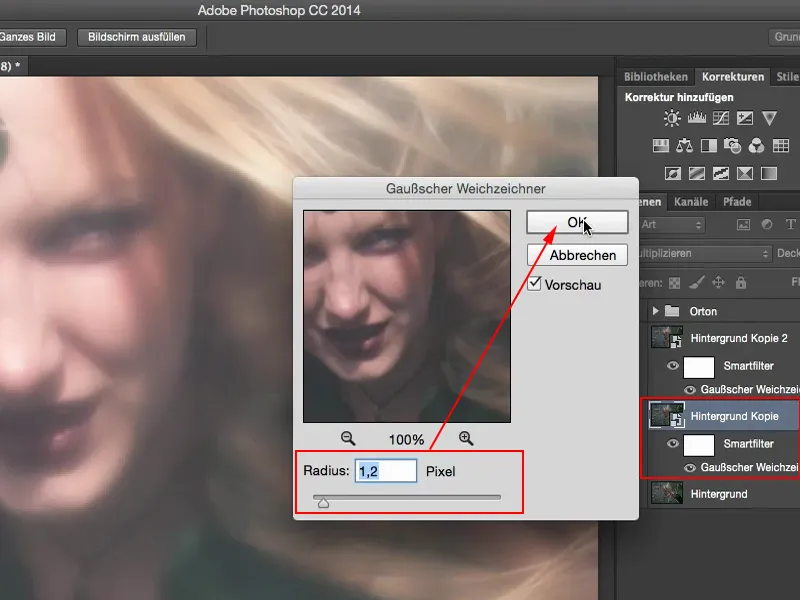Add a Vibrance adjustment
Viewport: 800px width, 600px height.
click(769, 118)
